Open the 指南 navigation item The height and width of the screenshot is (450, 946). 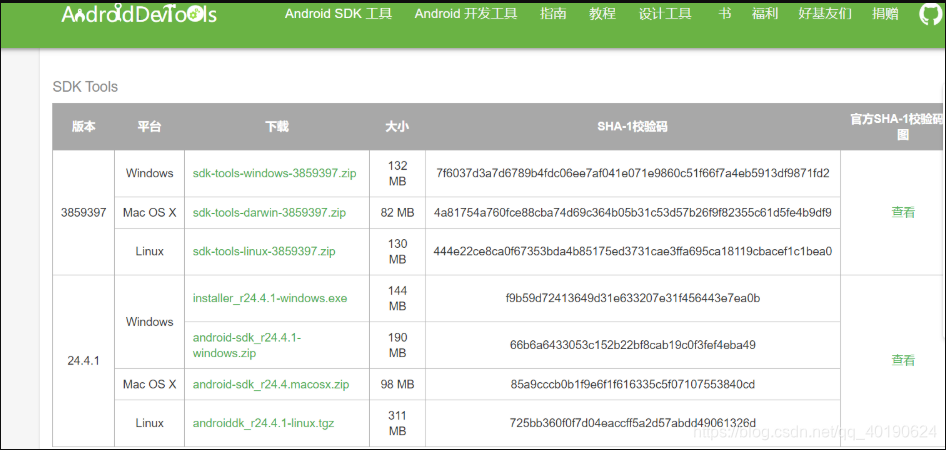point(553,14)
